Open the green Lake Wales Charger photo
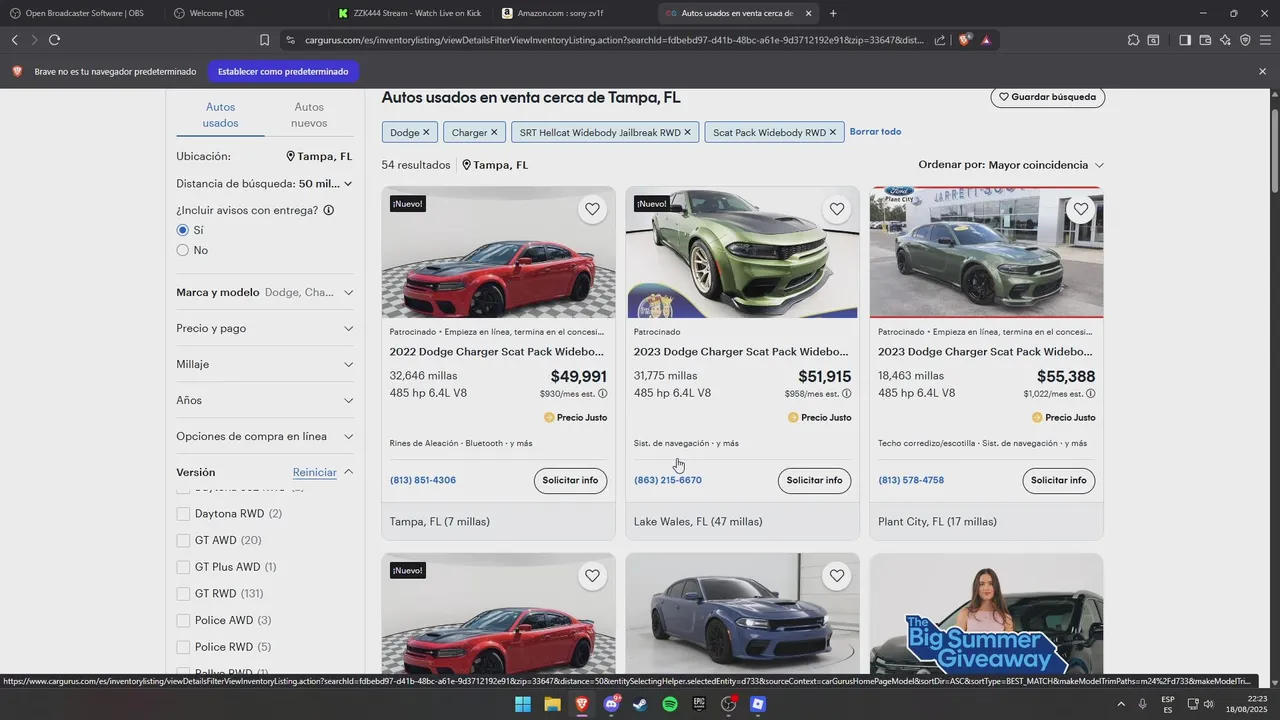Screen dimensions: 1280x720 [742, 252]
